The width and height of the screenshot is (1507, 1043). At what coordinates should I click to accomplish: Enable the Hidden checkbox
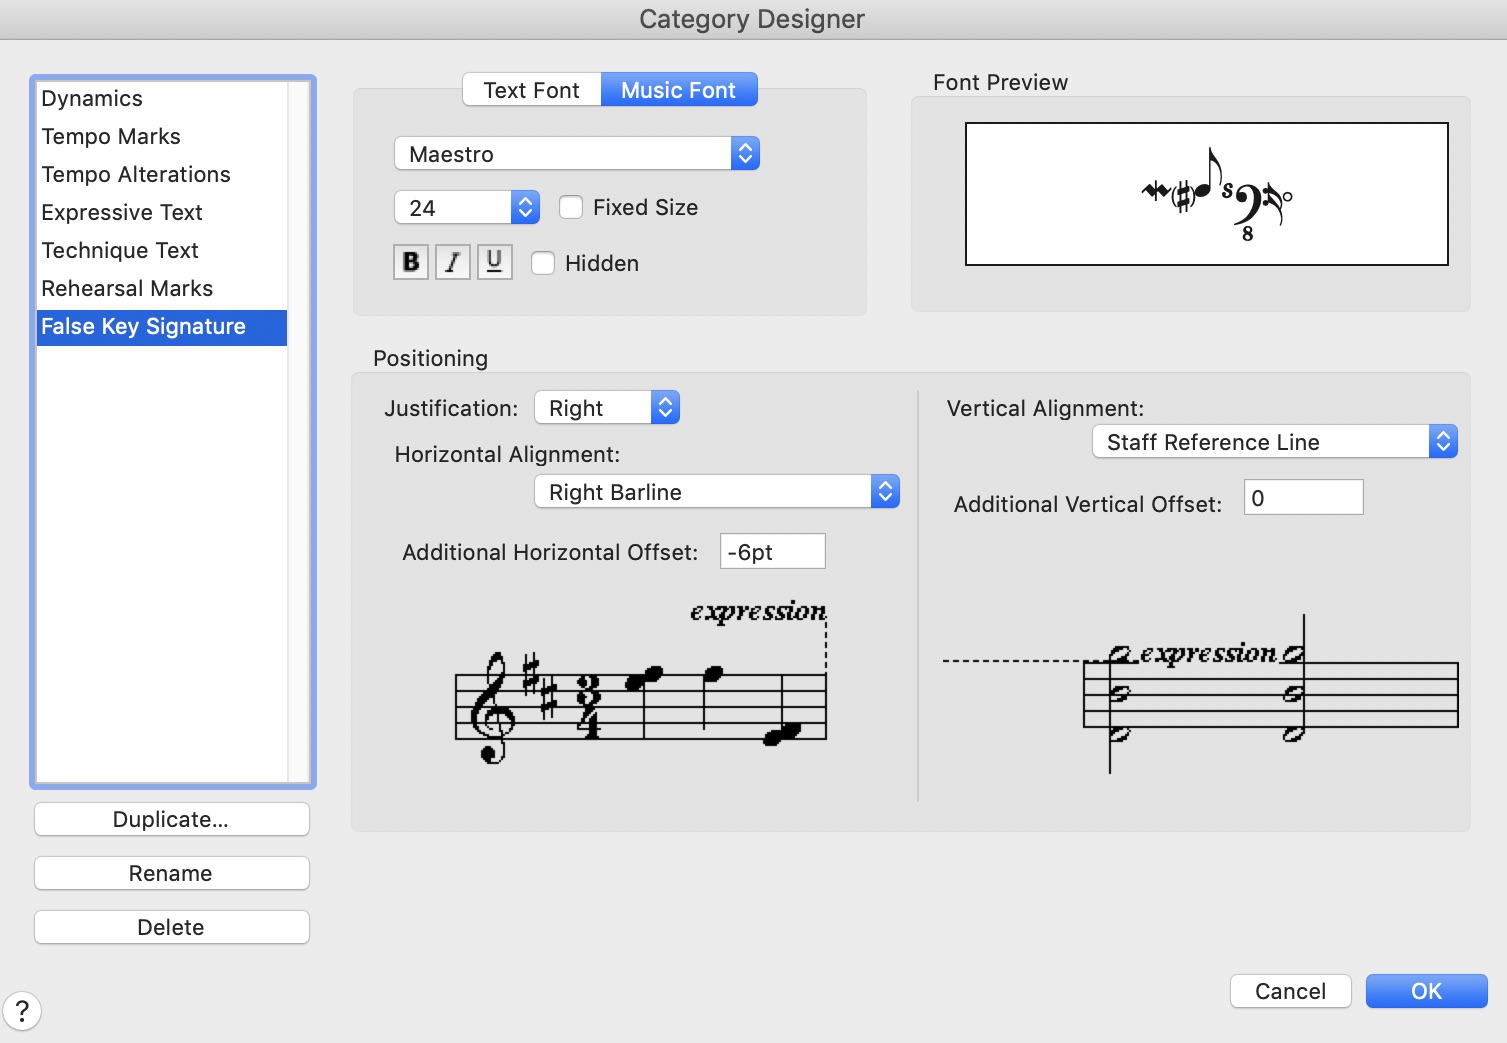tap(543, 263)
